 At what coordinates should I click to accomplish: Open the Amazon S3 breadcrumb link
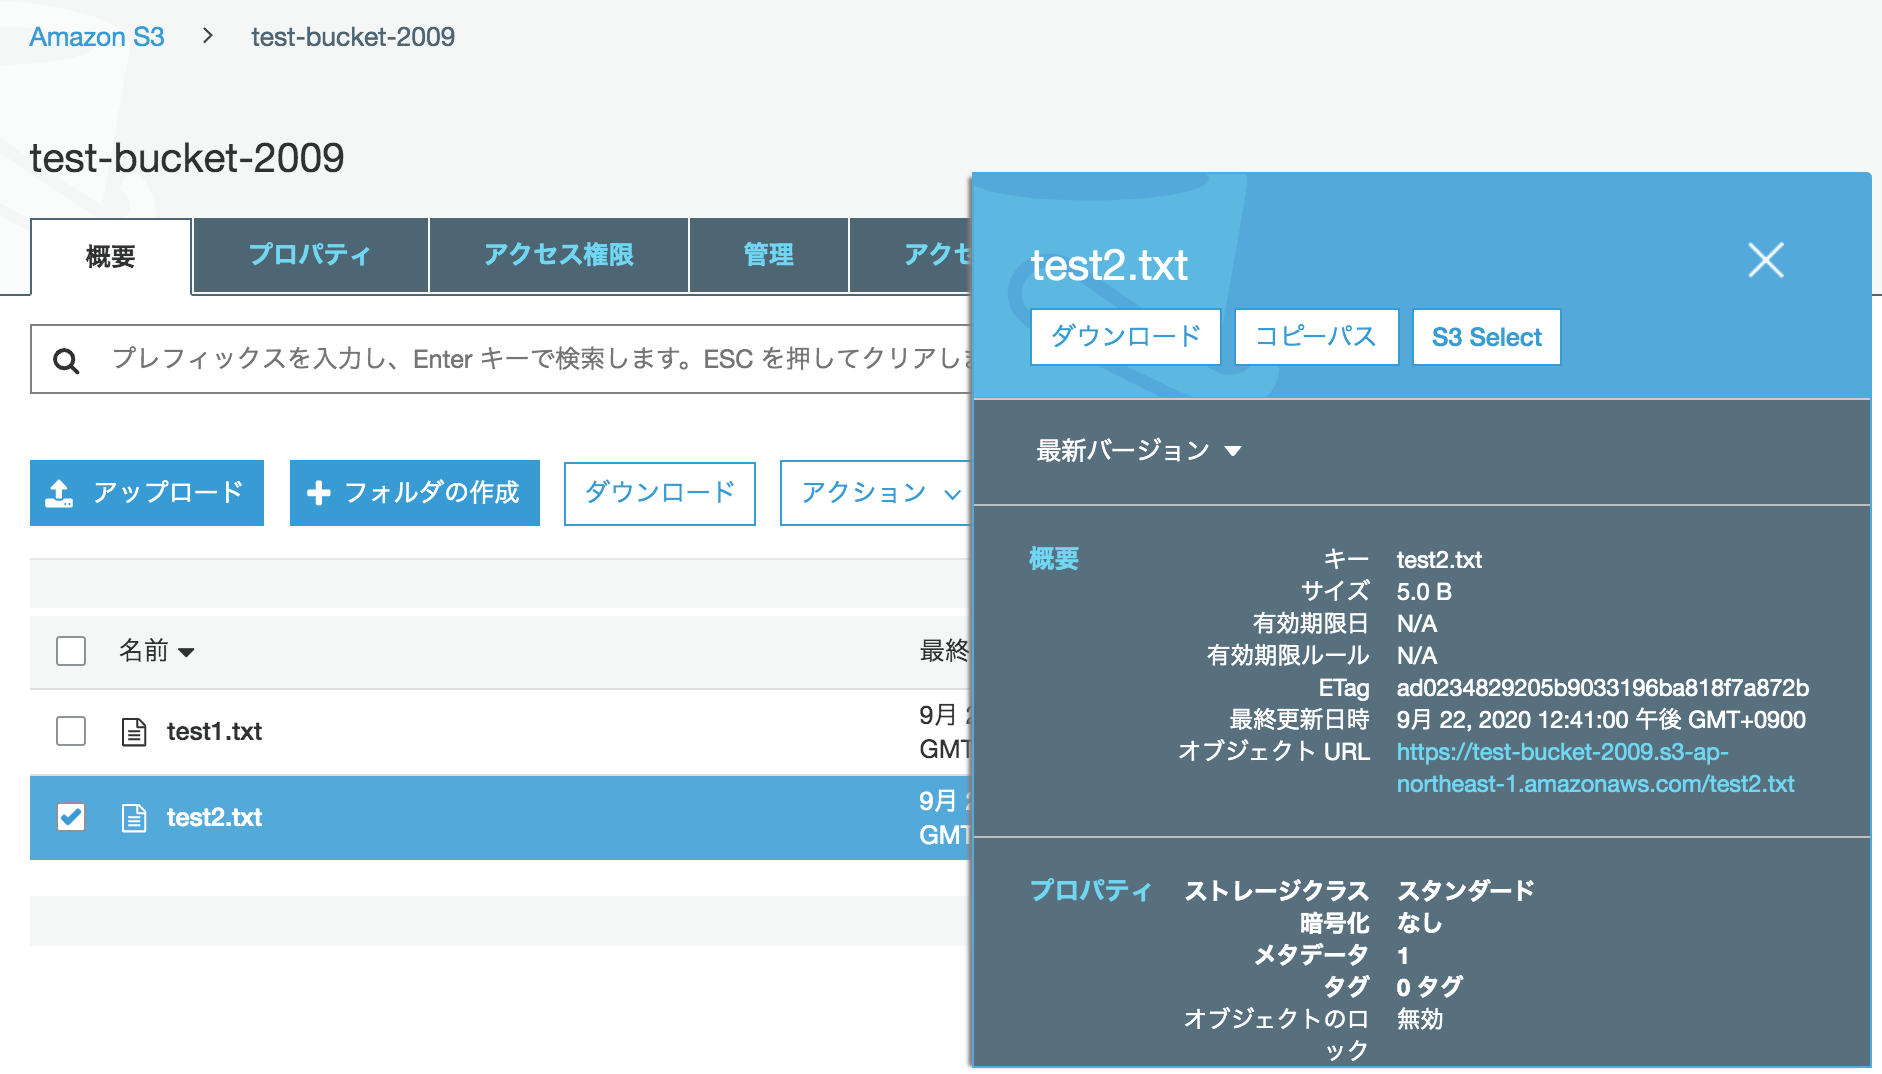click(x=97, y=37)
